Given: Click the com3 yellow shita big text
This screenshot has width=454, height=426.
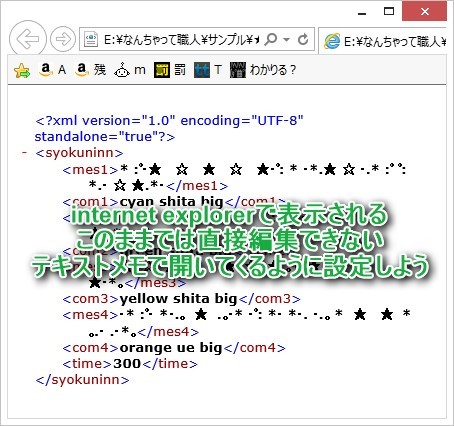Looking at the screenshot, I should (178, 299).
